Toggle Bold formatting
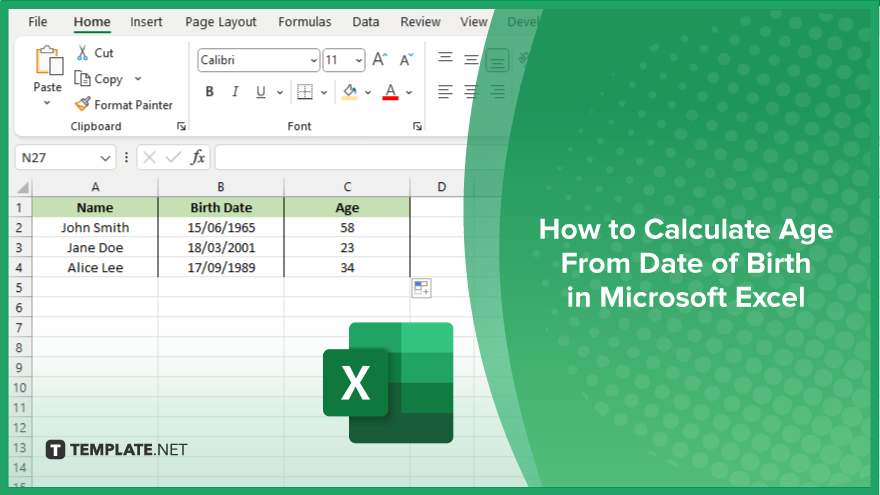Viewport: 880px width, 495px height. 209,91
